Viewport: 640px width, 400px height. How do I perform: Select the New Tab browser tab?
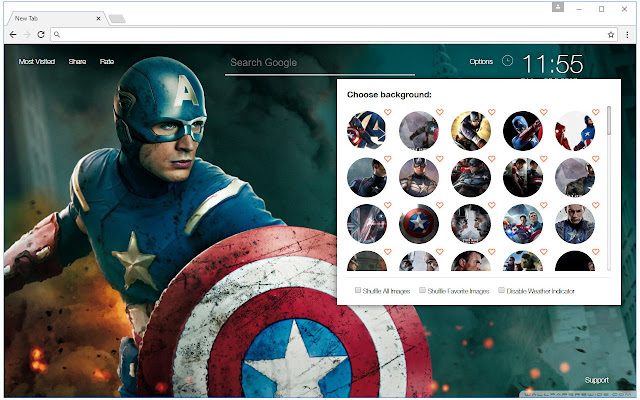[x=56, y=18]
